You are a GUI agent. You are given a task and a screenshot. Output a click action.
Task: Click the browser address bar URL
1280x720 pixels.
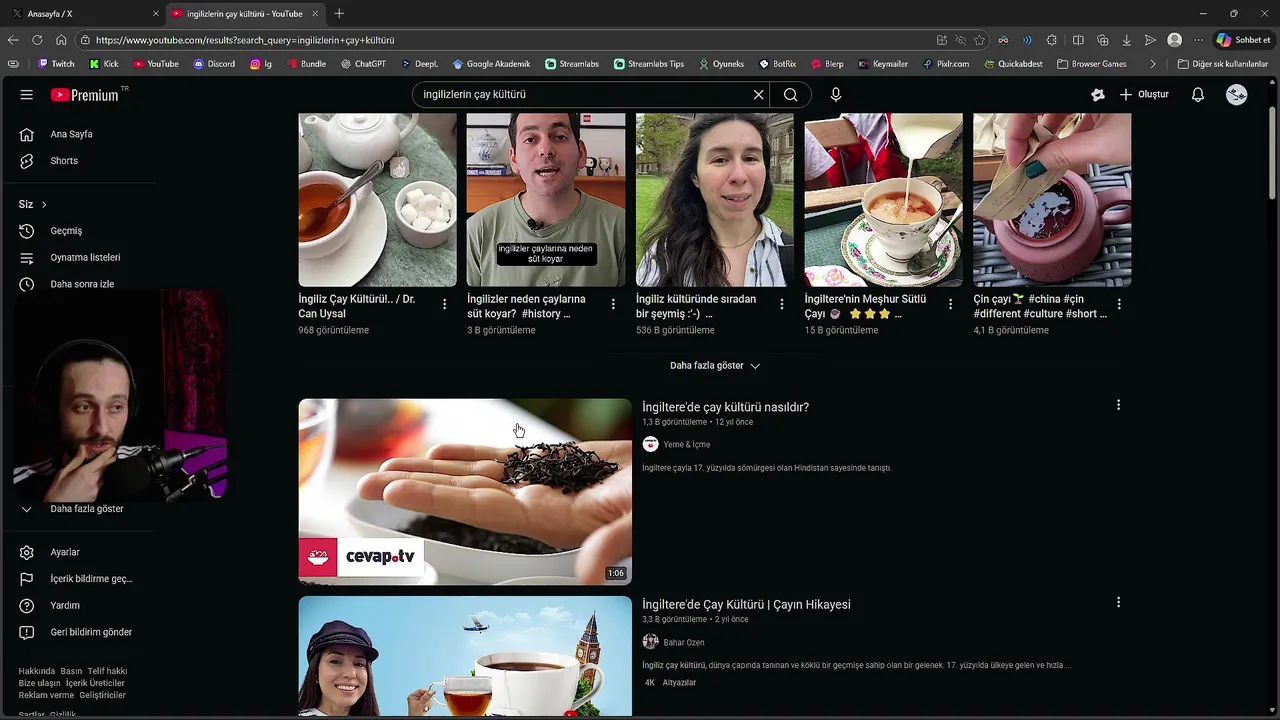pyautogui.click(x=245, y=40)
